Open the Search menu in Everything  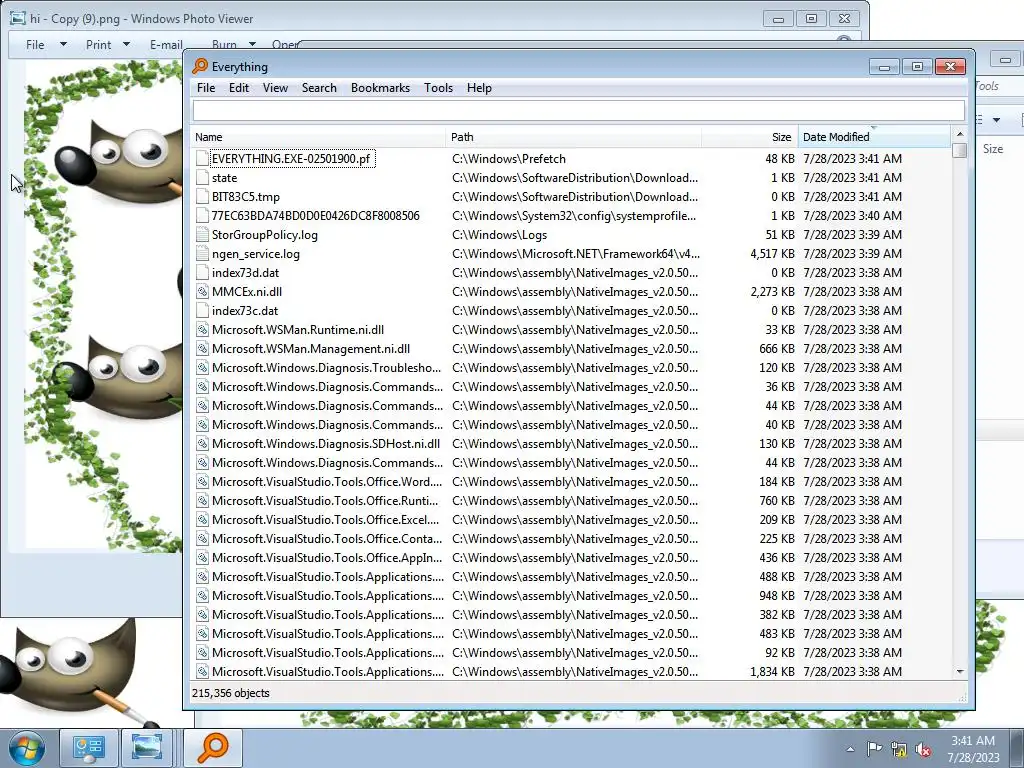319,88
